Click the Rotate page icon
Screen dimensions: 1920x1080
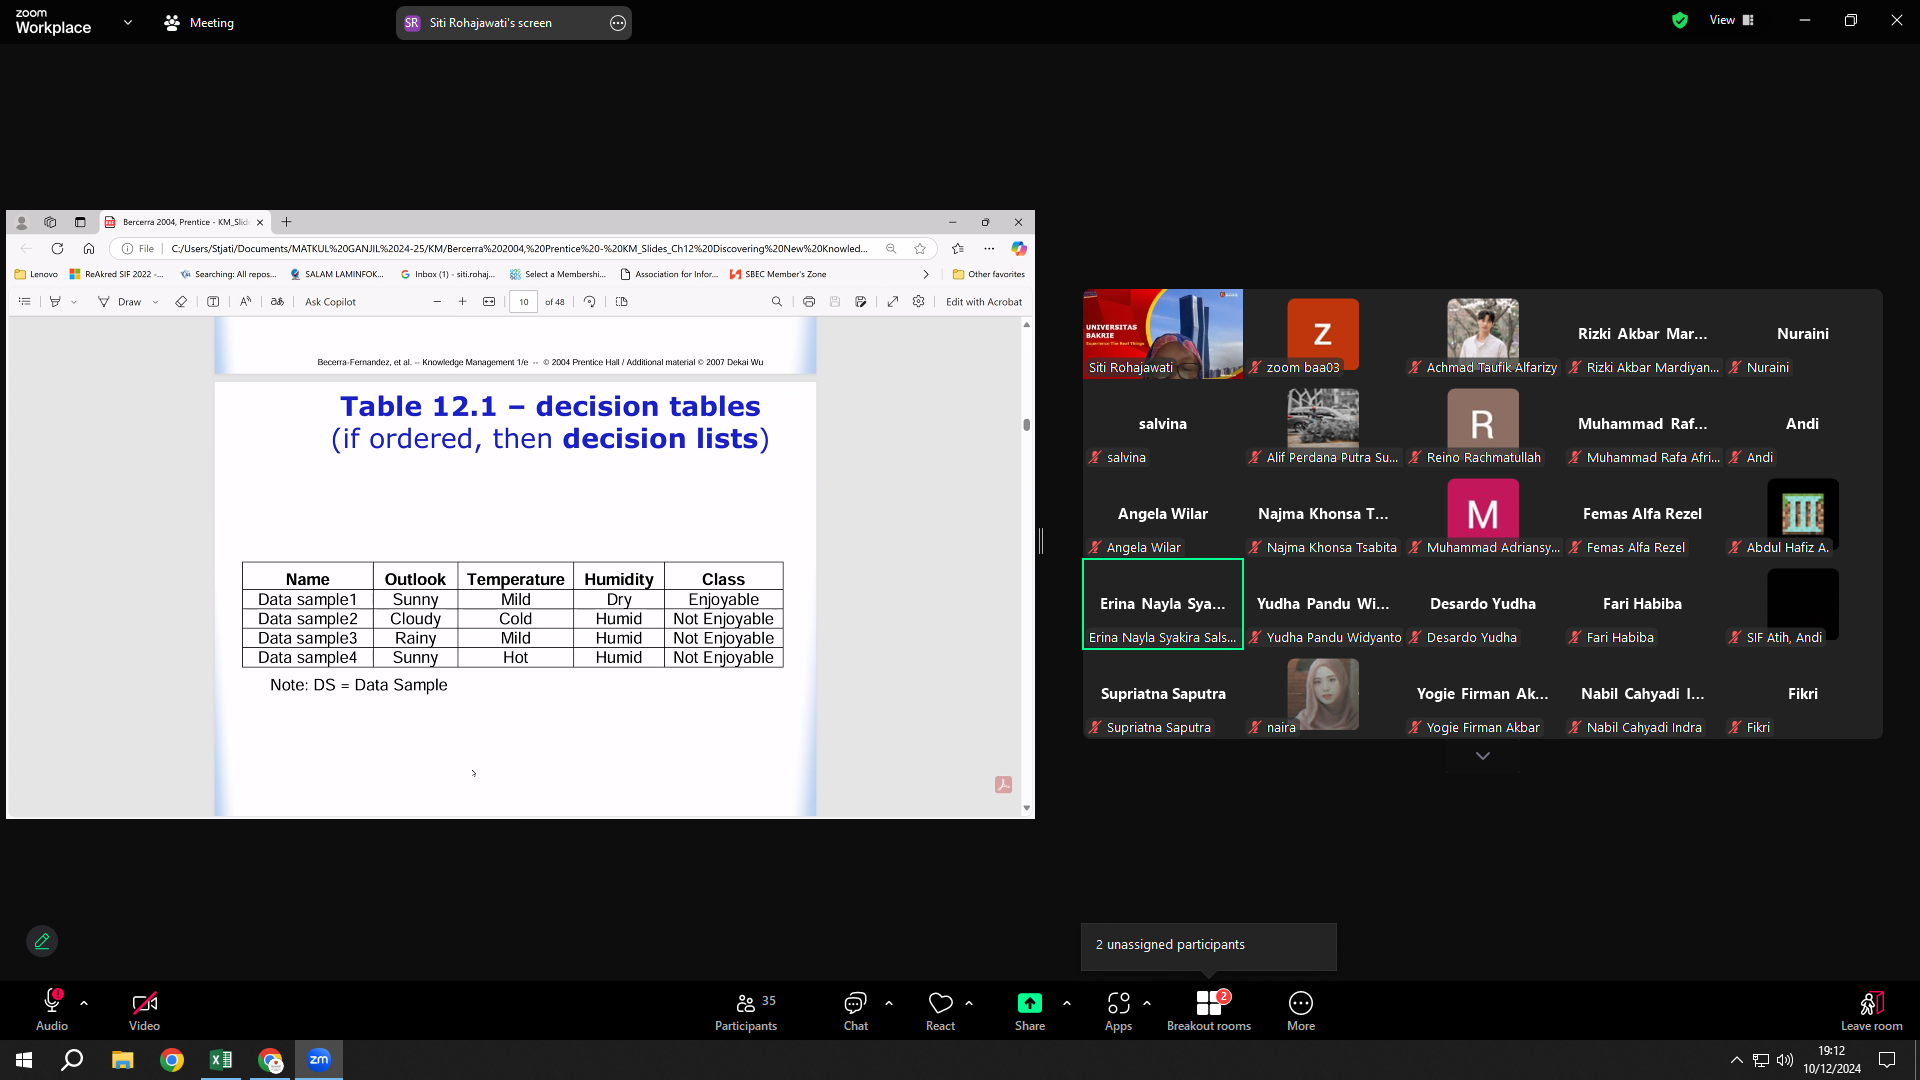[x=590, y=302]
